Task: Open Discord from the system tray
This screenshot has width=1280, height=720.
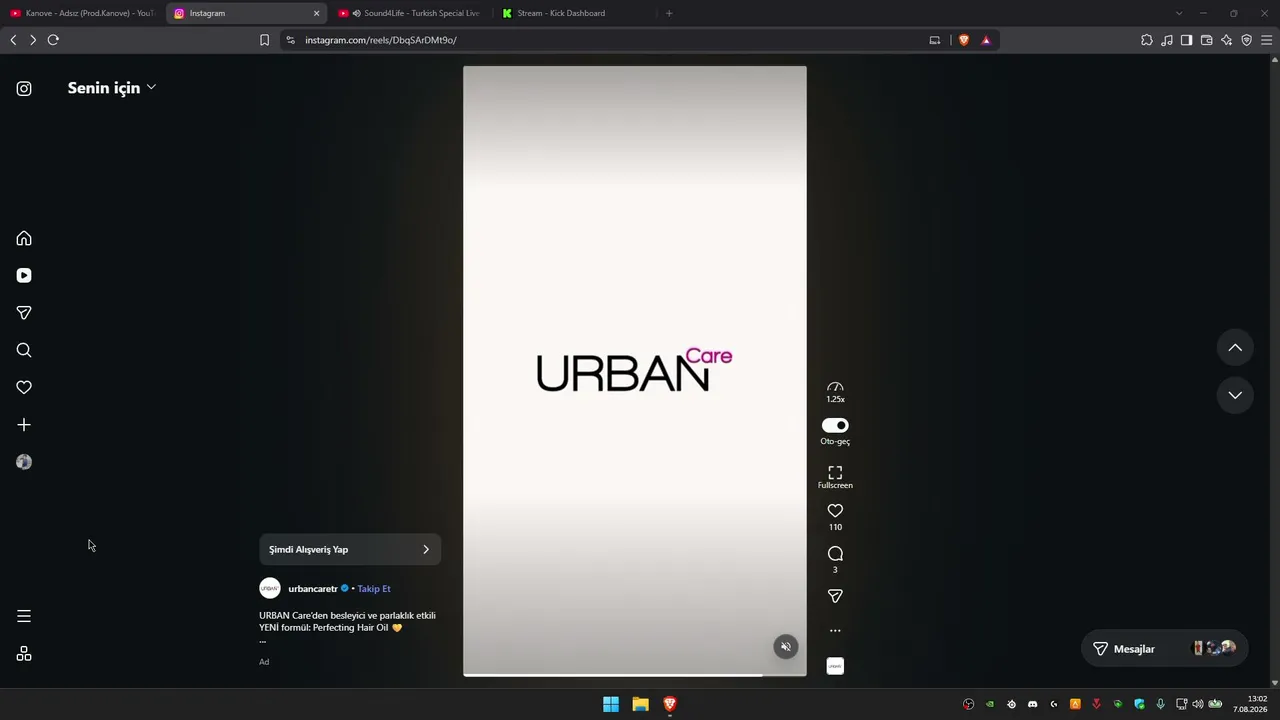Action: coord(1033,704)
